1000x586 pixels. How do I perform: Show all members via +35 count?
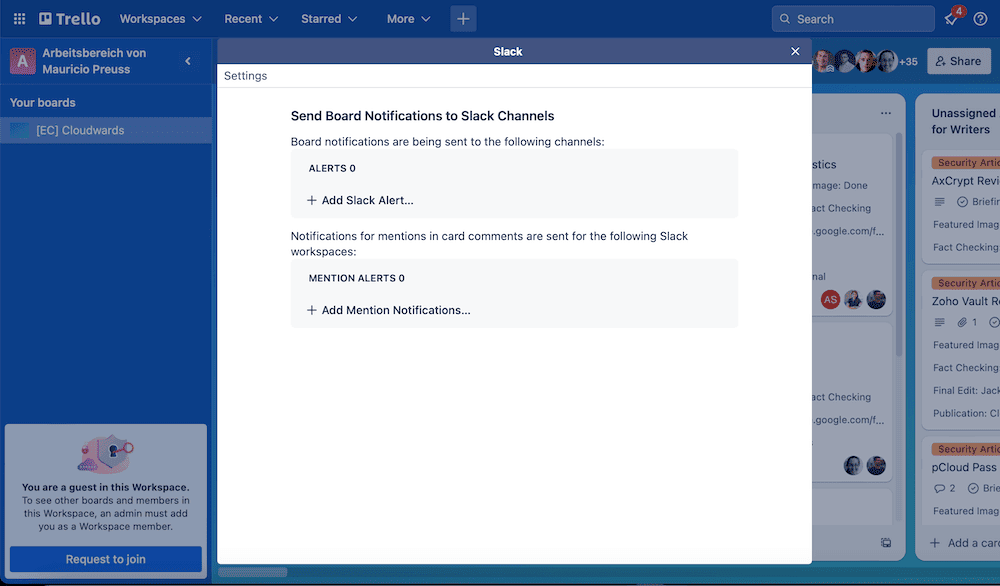pos(908,62)
